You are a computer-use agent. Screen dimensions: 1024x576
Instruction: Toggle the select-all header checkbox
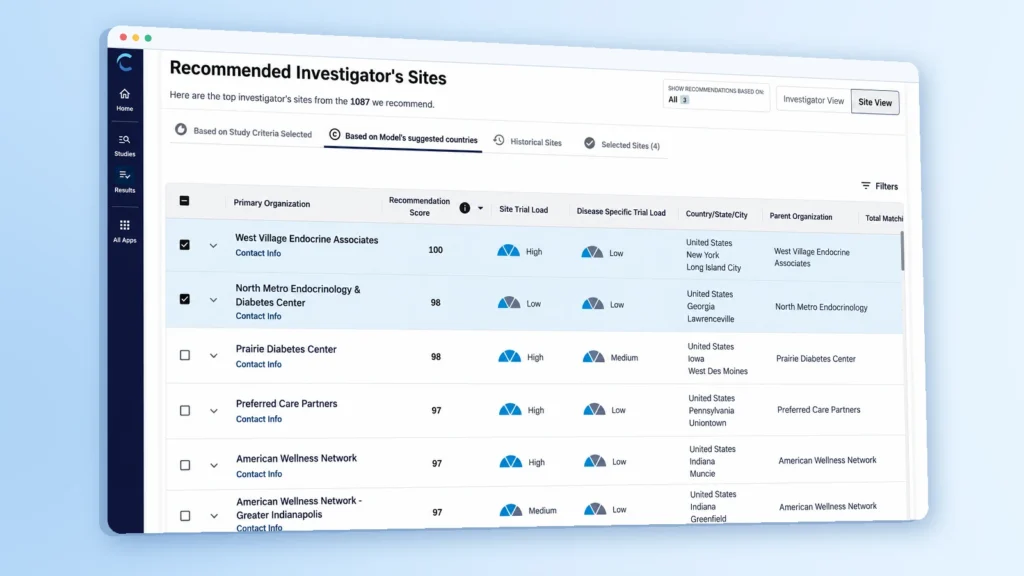pyautogui.click(x=184, y=200)
